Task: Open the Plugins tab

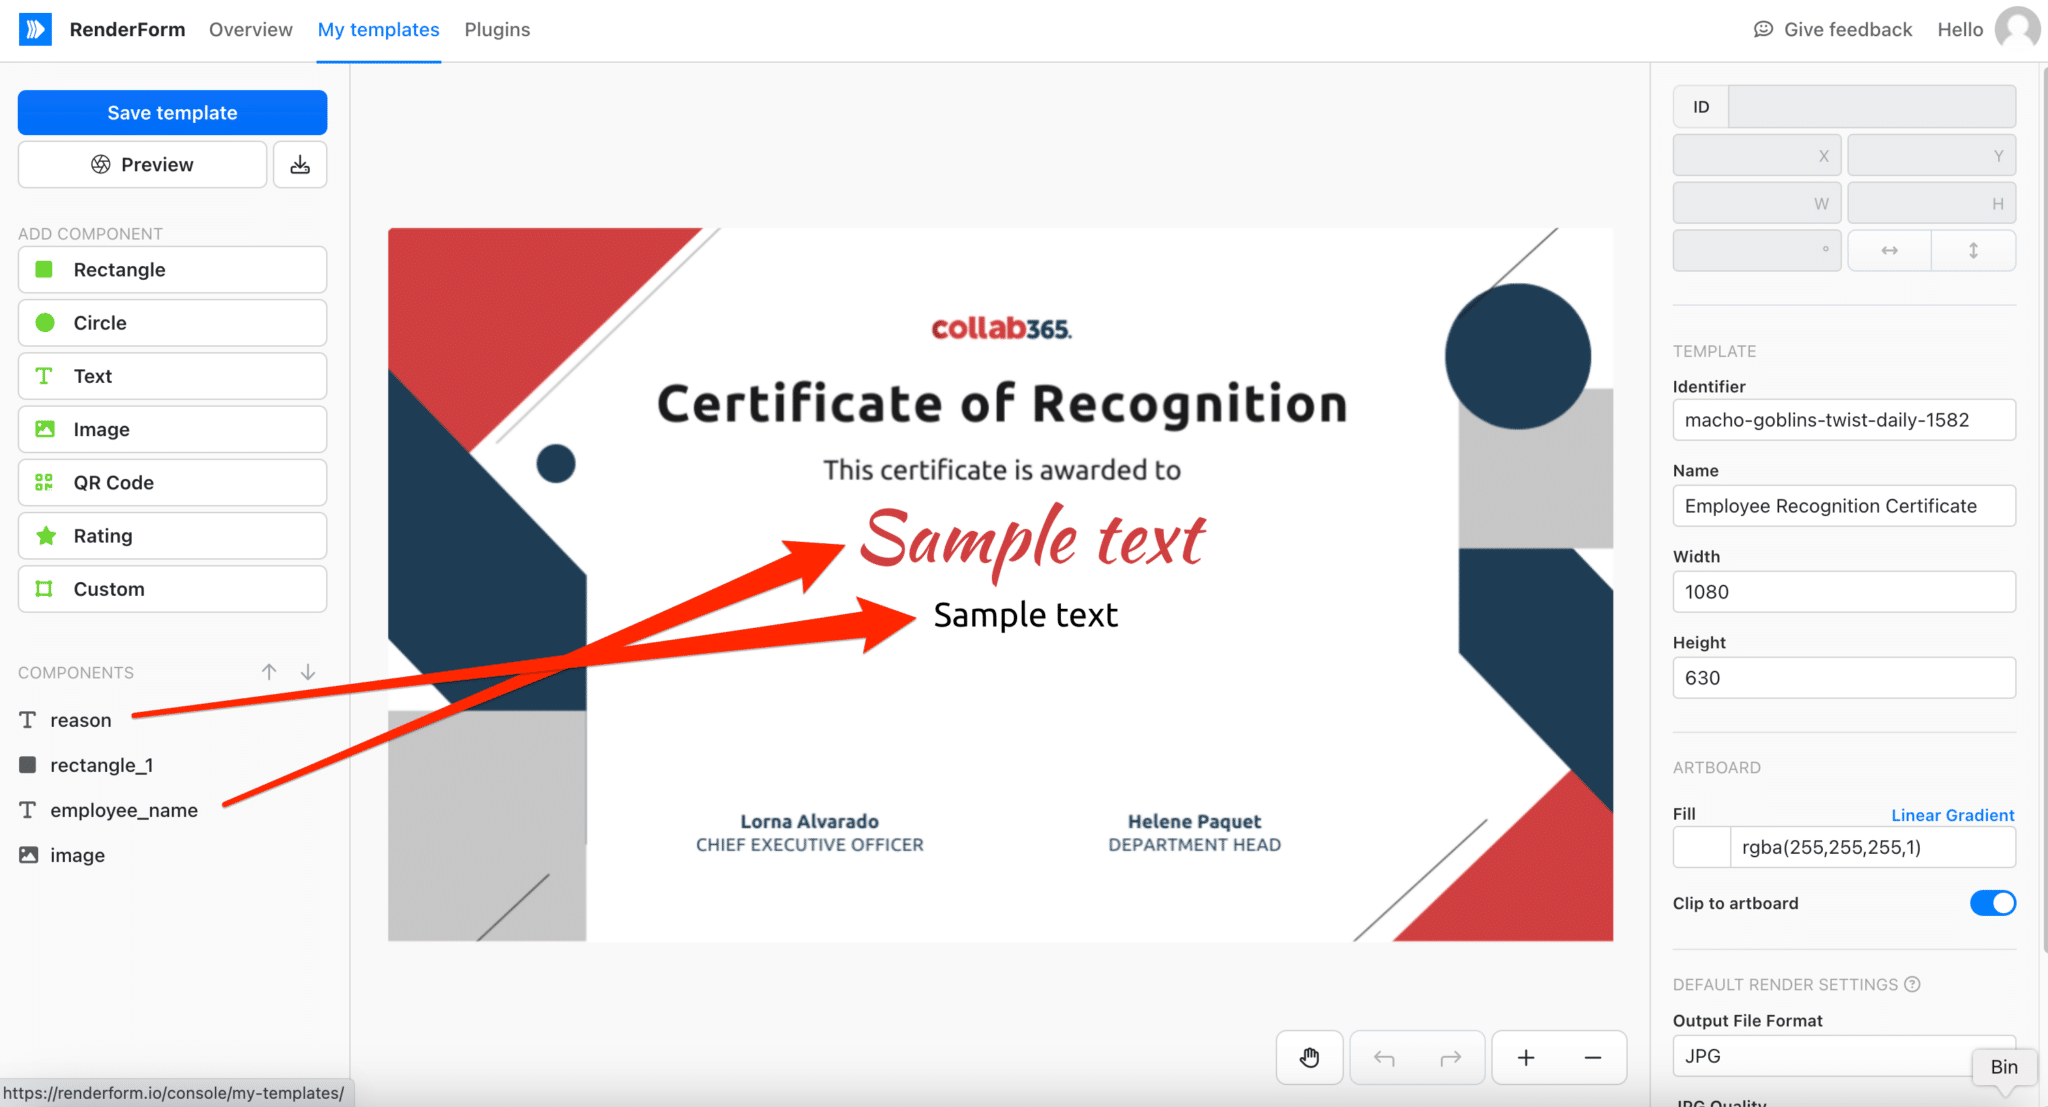Action: [497, 29]
